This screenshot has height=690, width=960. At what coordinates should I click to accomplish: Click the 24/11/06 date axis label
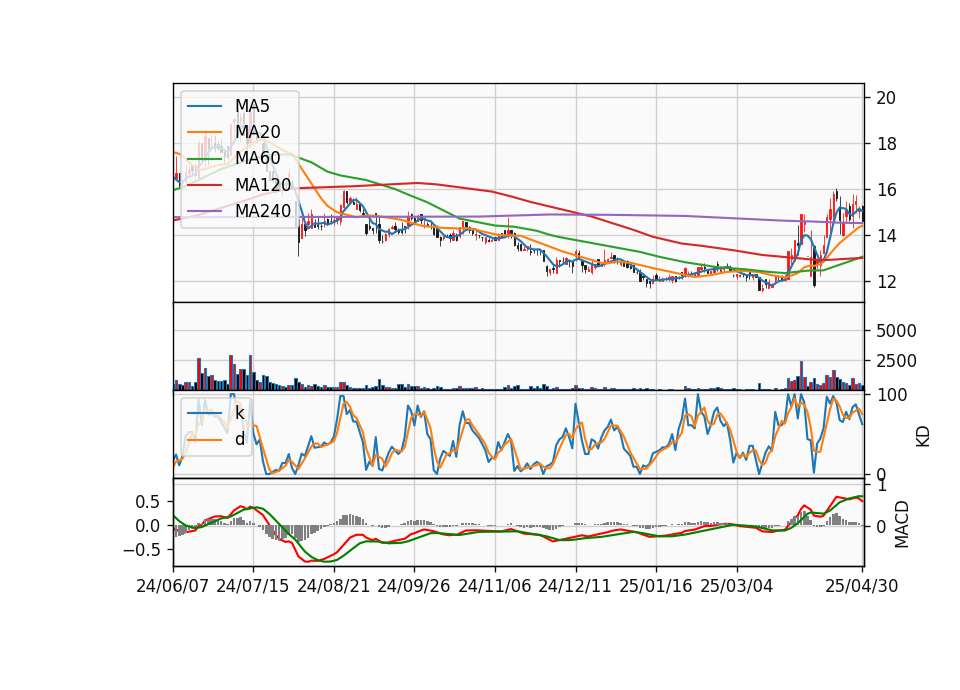[x=495, y=586]
